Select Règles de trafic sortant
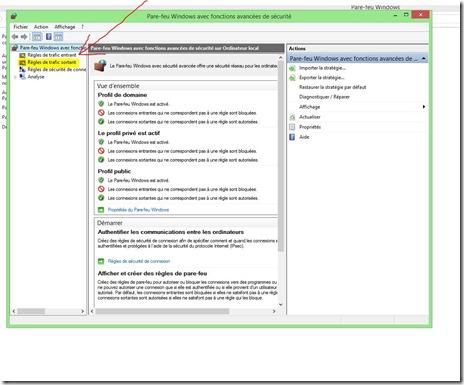 point(52,62)
